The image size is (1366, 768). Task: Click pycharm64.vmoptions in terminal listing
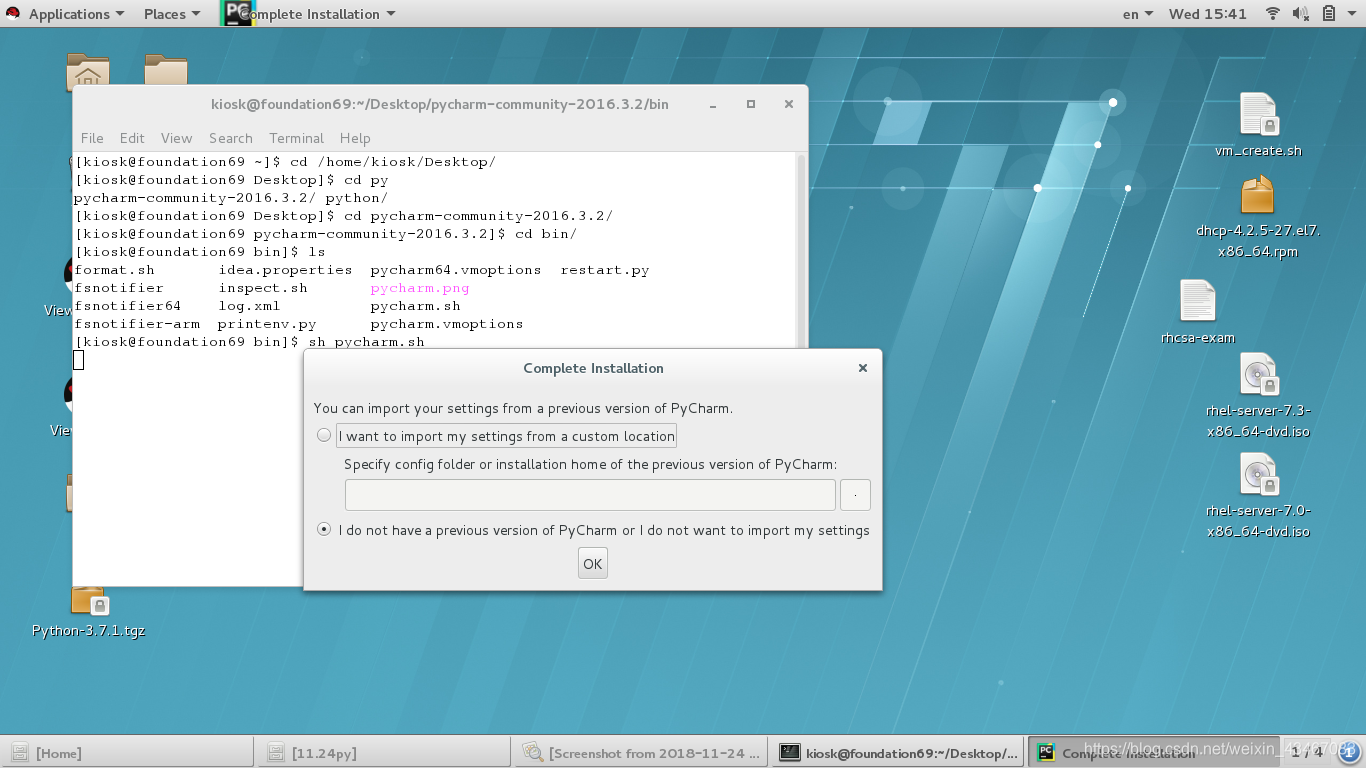click(455, 270)
